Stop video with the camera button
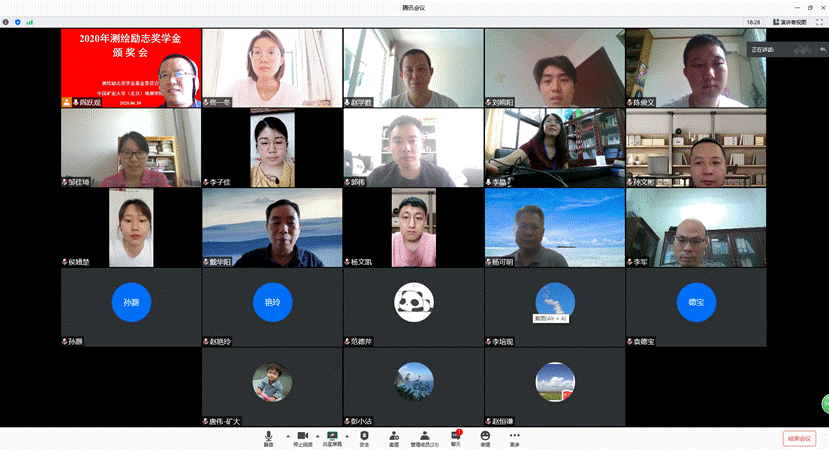 301,436
